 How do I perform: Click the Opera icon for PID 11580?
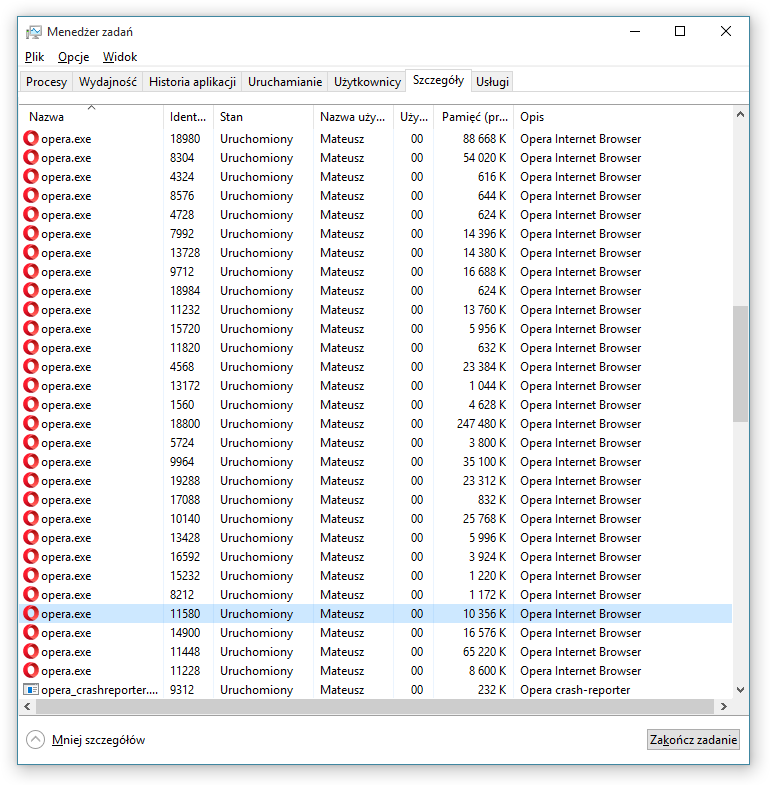tap(31, 613)
